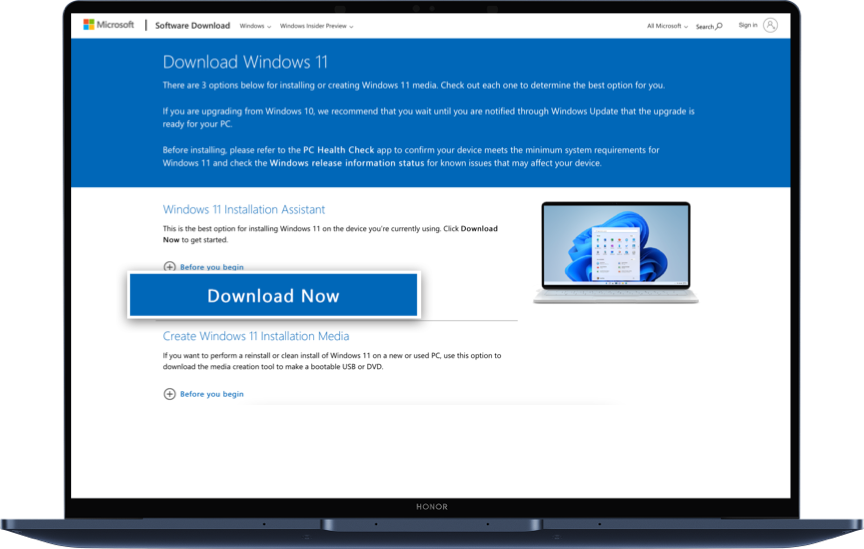The width and height of the screenshot is (864, 549).
Task: Click the plus icon under Installation Media
Action: point(170,394)
